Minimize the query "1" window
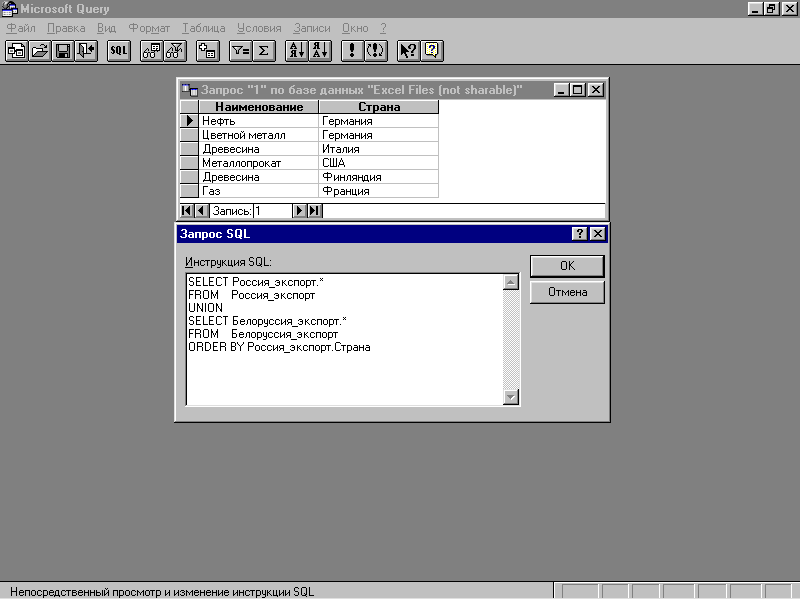 click(x=561, y=90)
